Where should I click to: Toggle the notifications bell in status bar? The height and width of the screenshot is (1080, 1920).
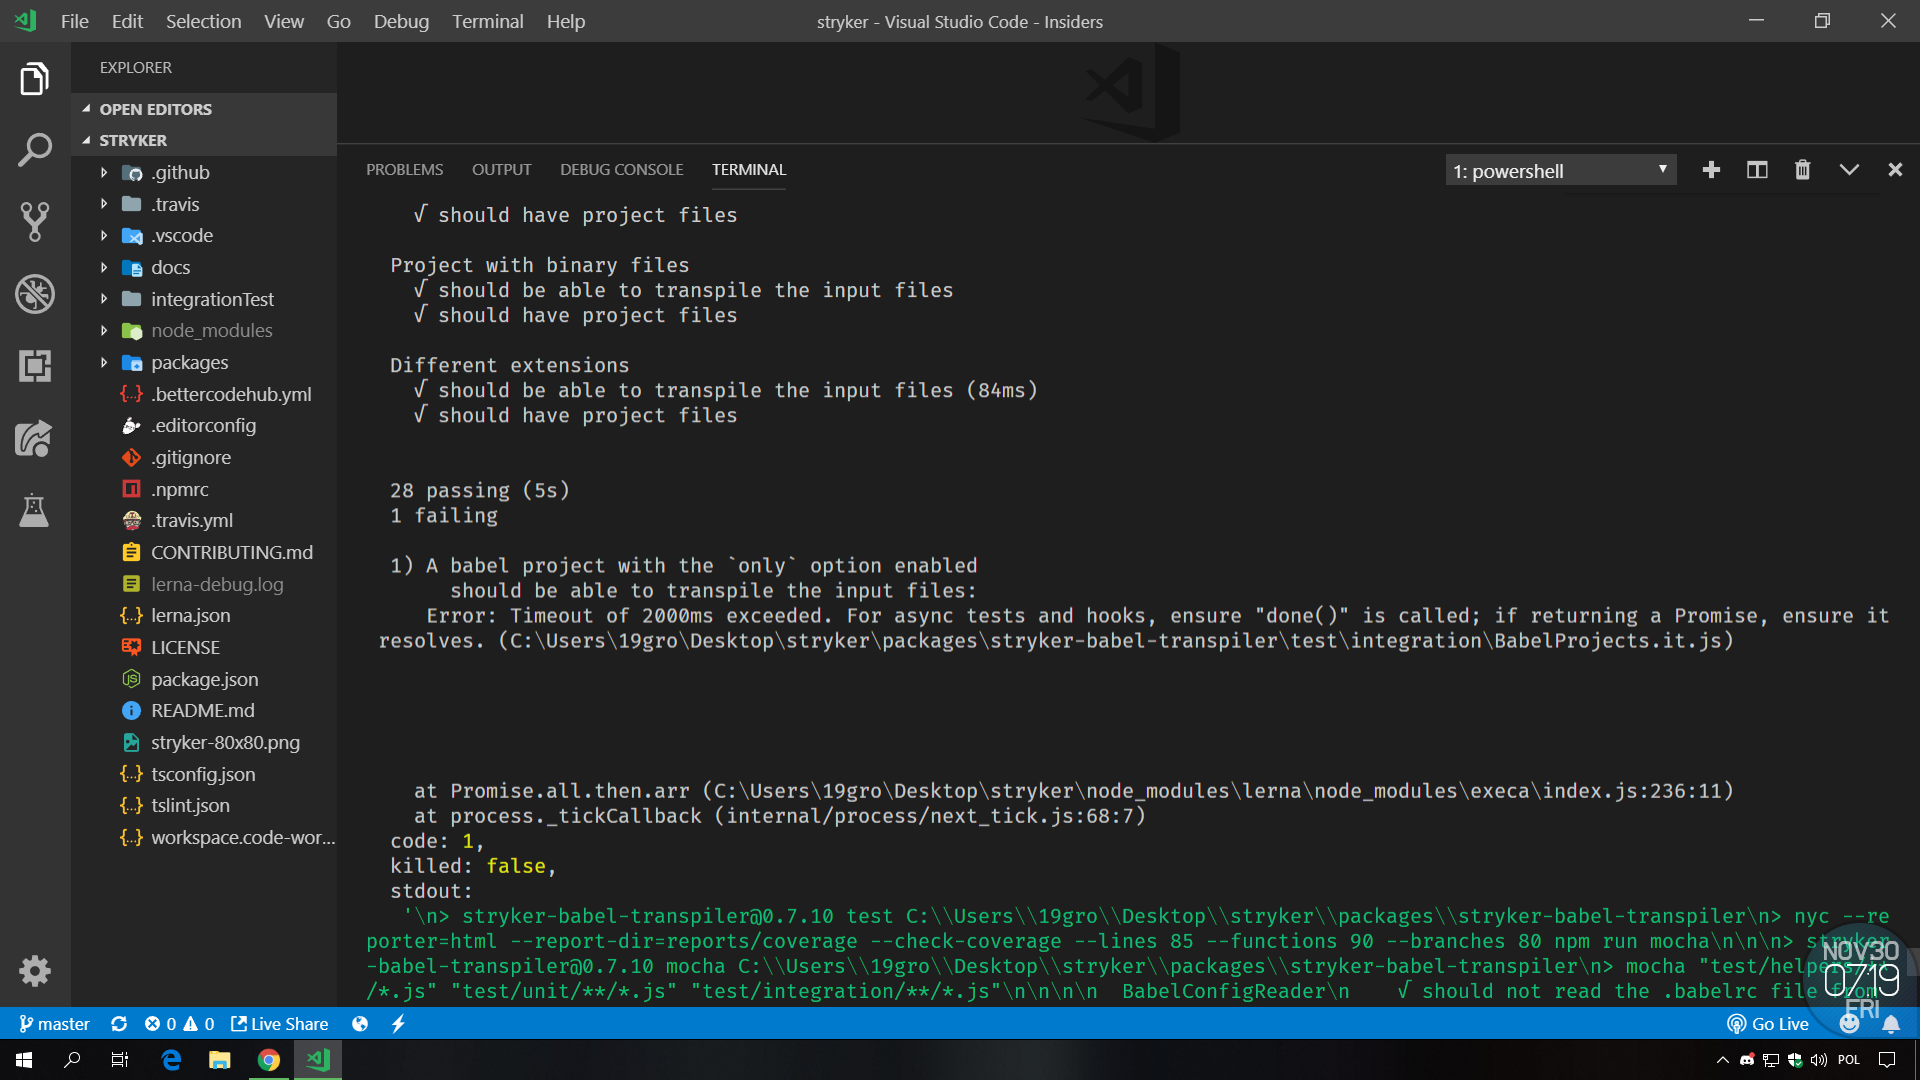[1892, 1023]
